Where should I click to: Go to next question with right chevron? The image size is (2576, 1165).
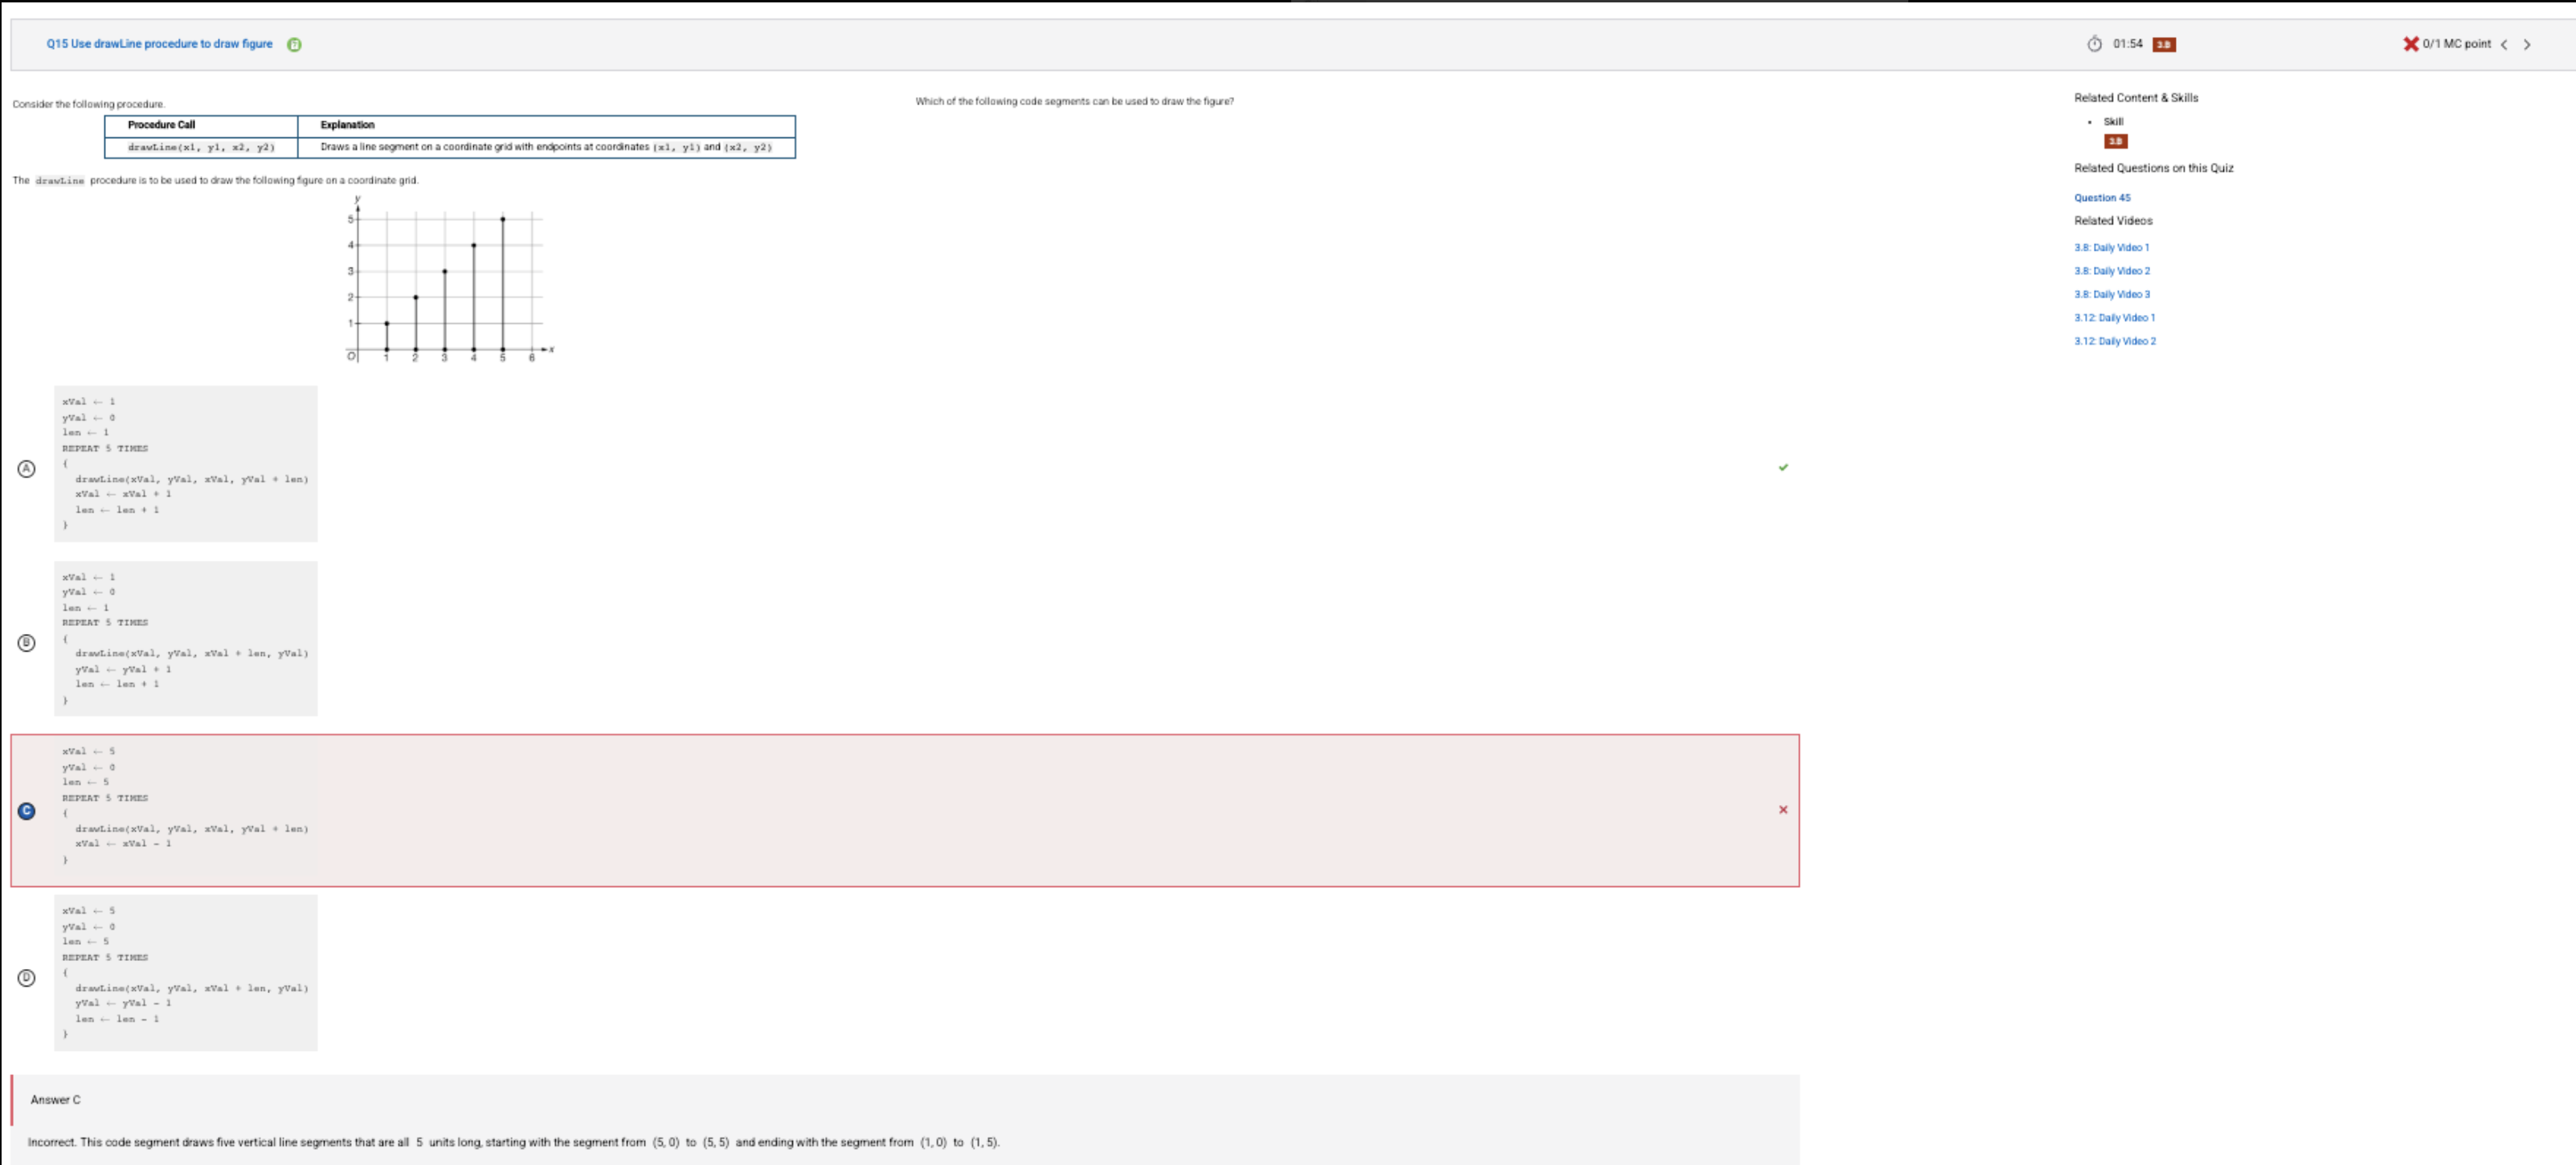tap(2527, 44)
